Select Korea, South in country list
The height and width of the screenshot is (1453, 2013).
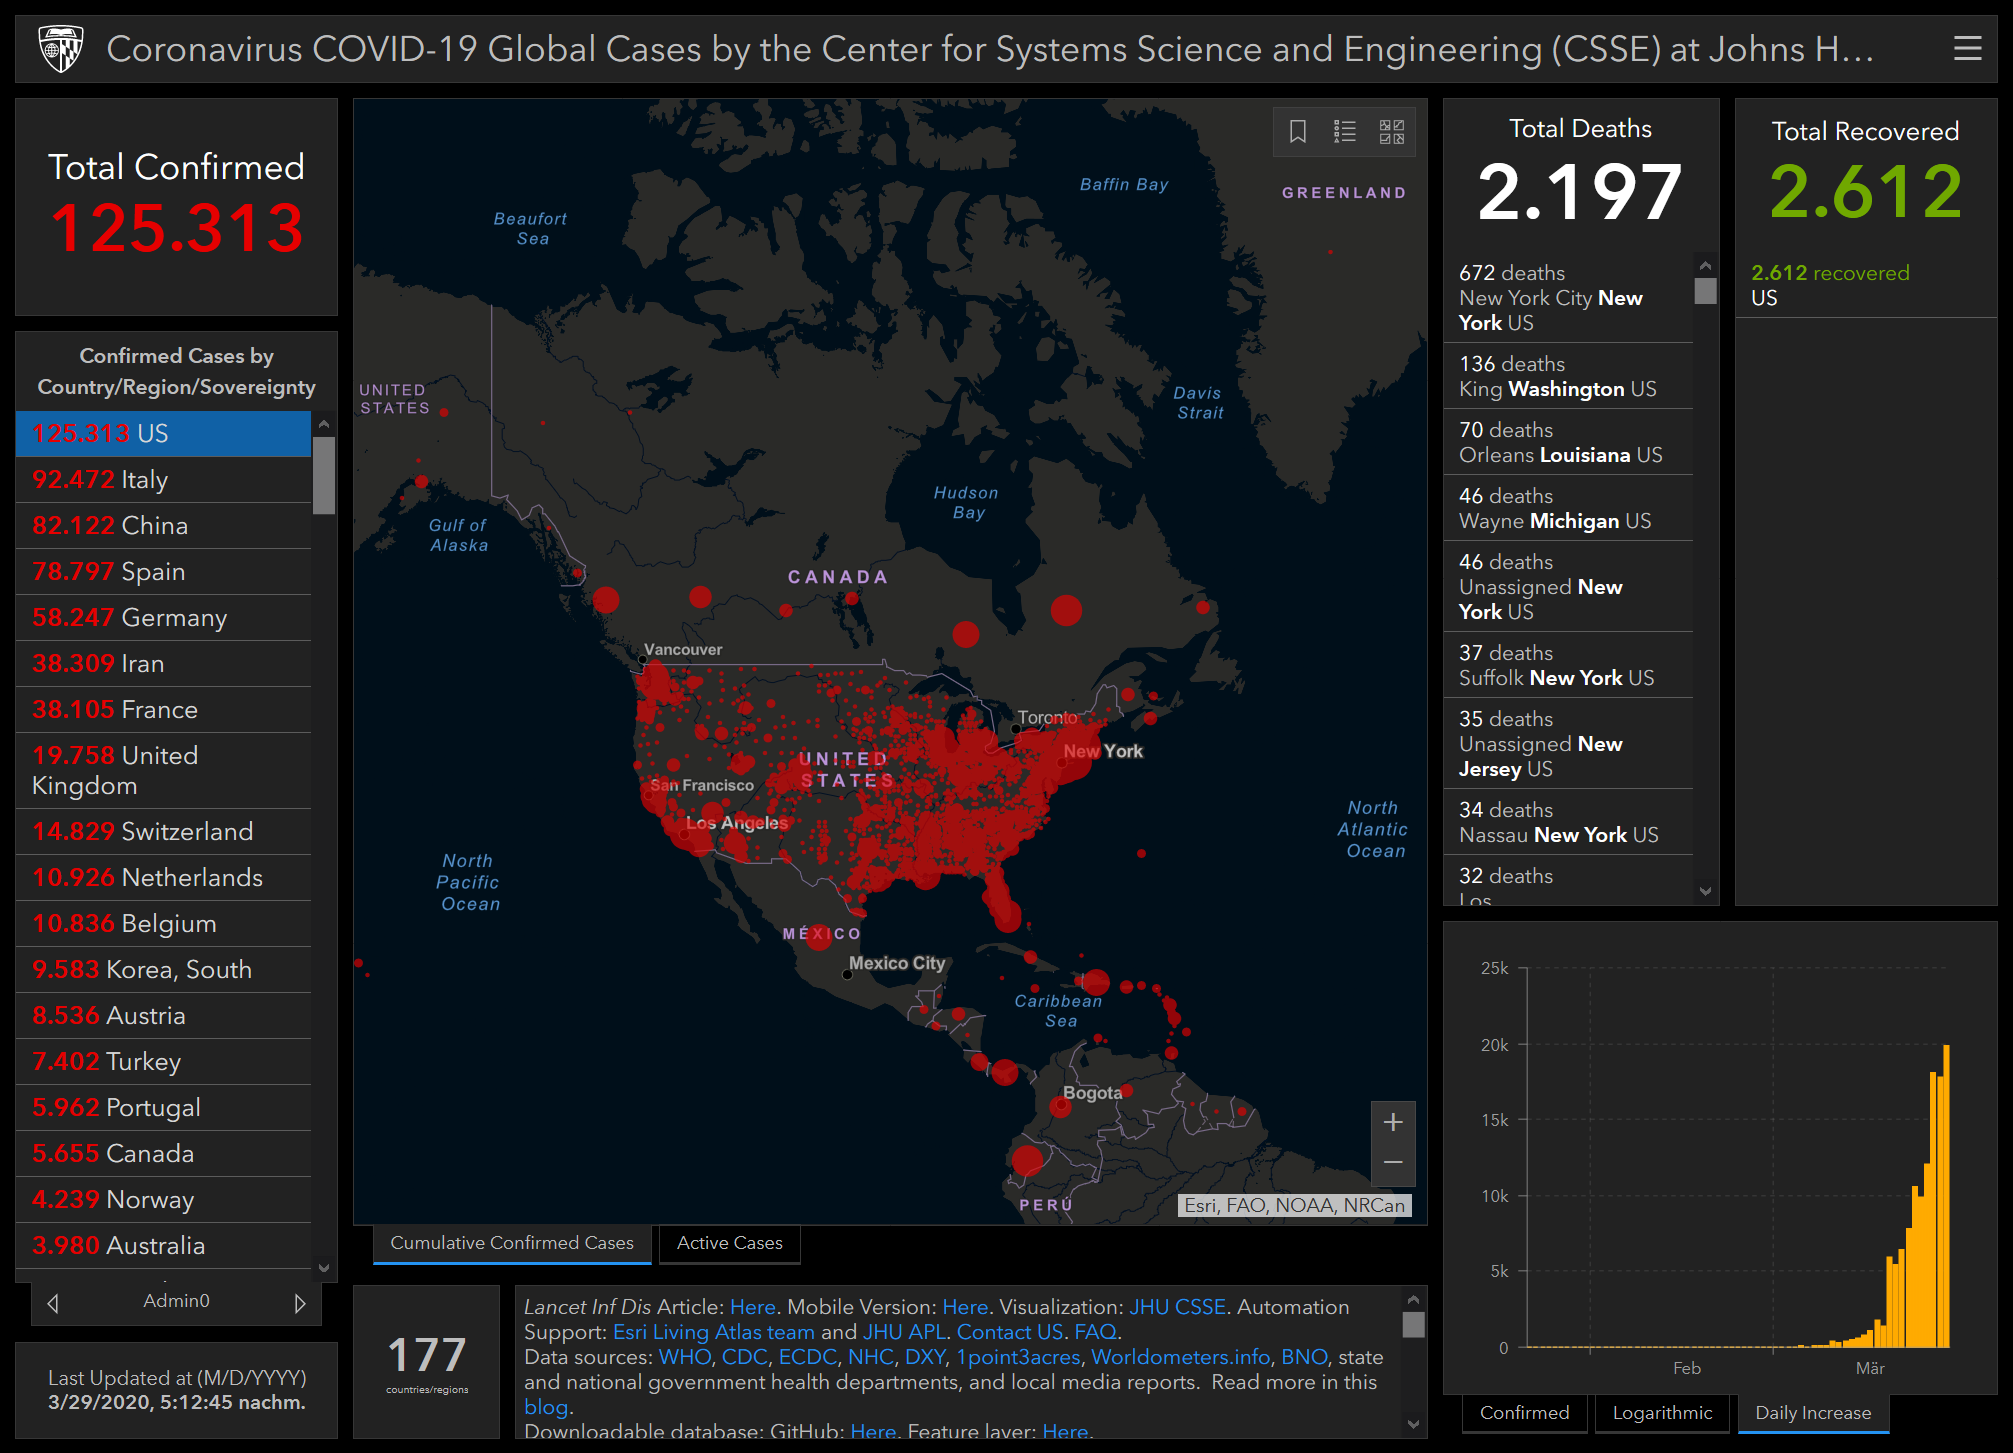pos(163,970)
